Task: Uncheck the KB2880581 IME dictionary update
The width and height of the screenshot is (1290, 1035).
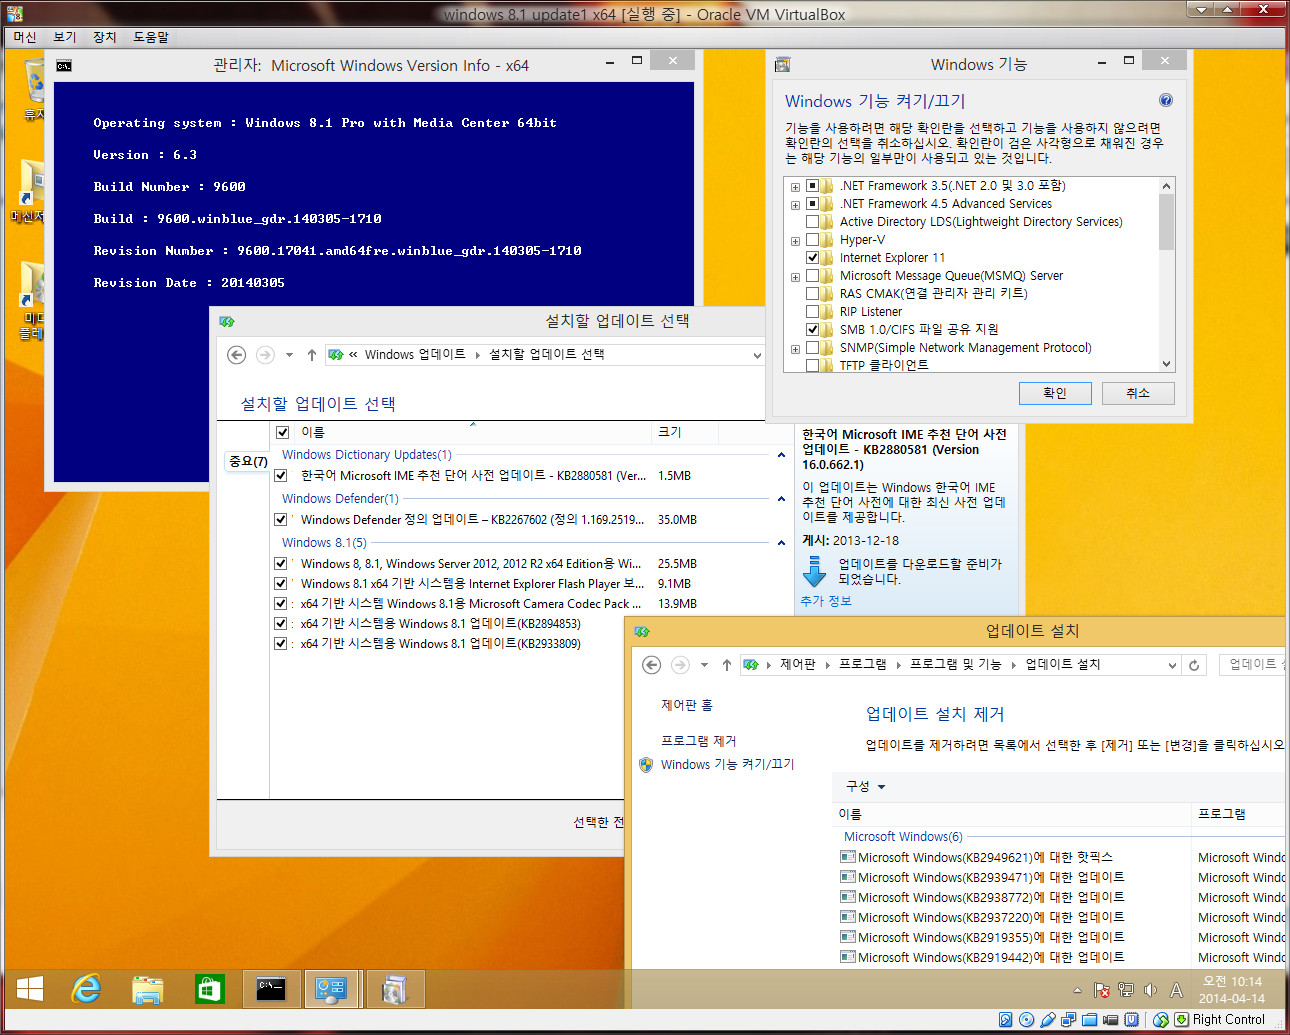Action: pos(281,476)
